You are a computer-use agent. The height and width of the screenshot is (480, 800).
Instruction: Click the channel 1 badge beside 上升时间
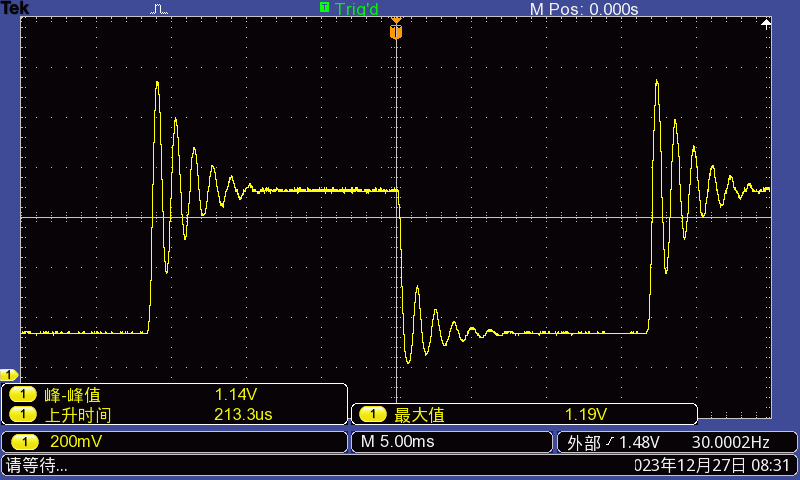tap(22, 414)
